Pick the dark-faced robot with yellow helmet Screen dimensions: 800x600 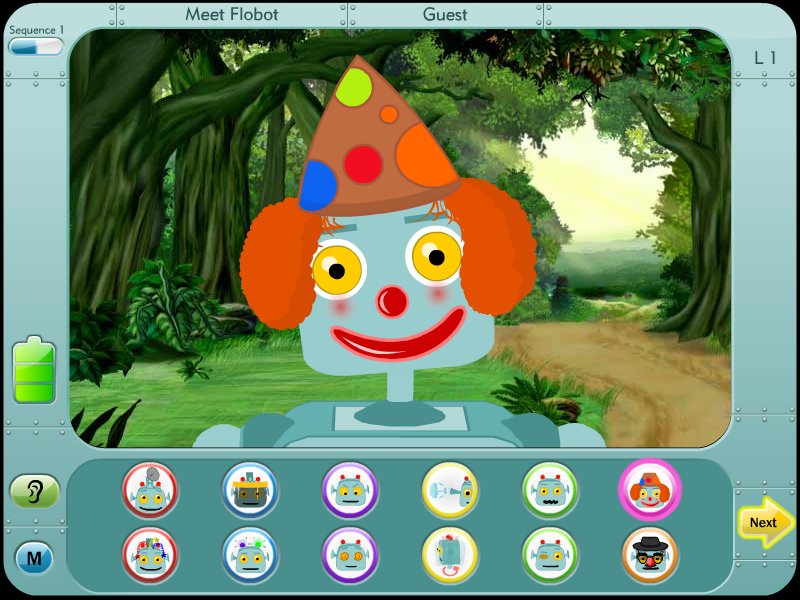point(250,490)
